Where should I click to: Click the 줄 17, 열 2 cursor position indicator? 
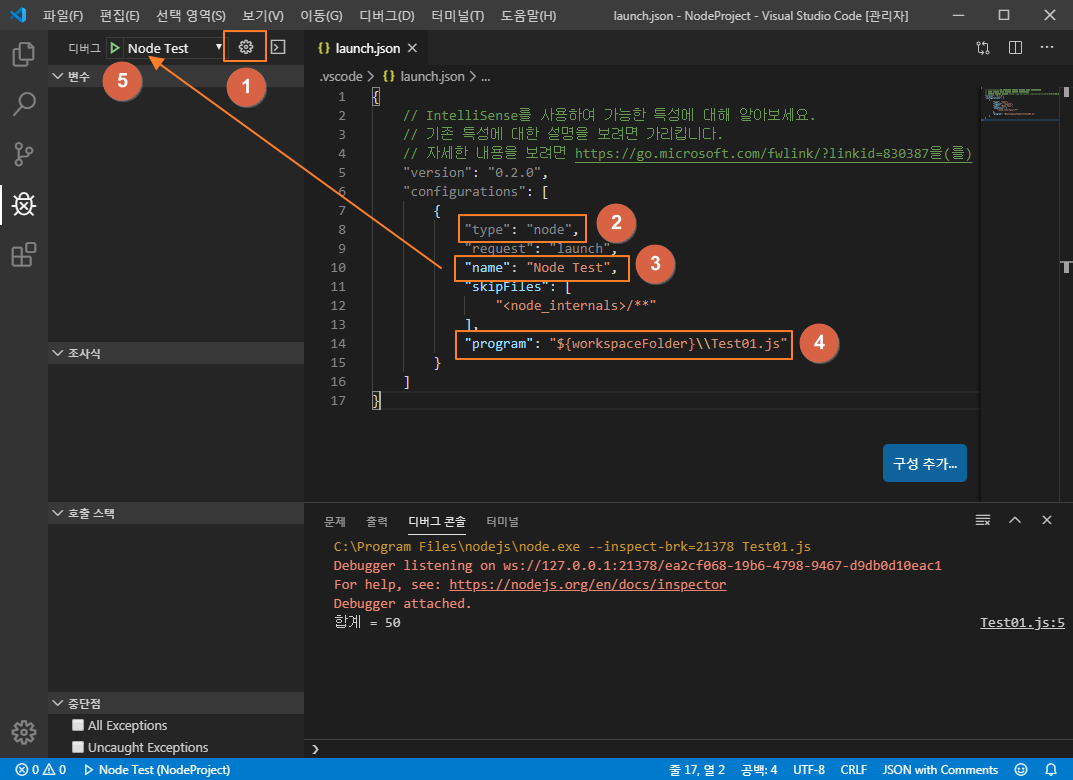coord(697,770)
